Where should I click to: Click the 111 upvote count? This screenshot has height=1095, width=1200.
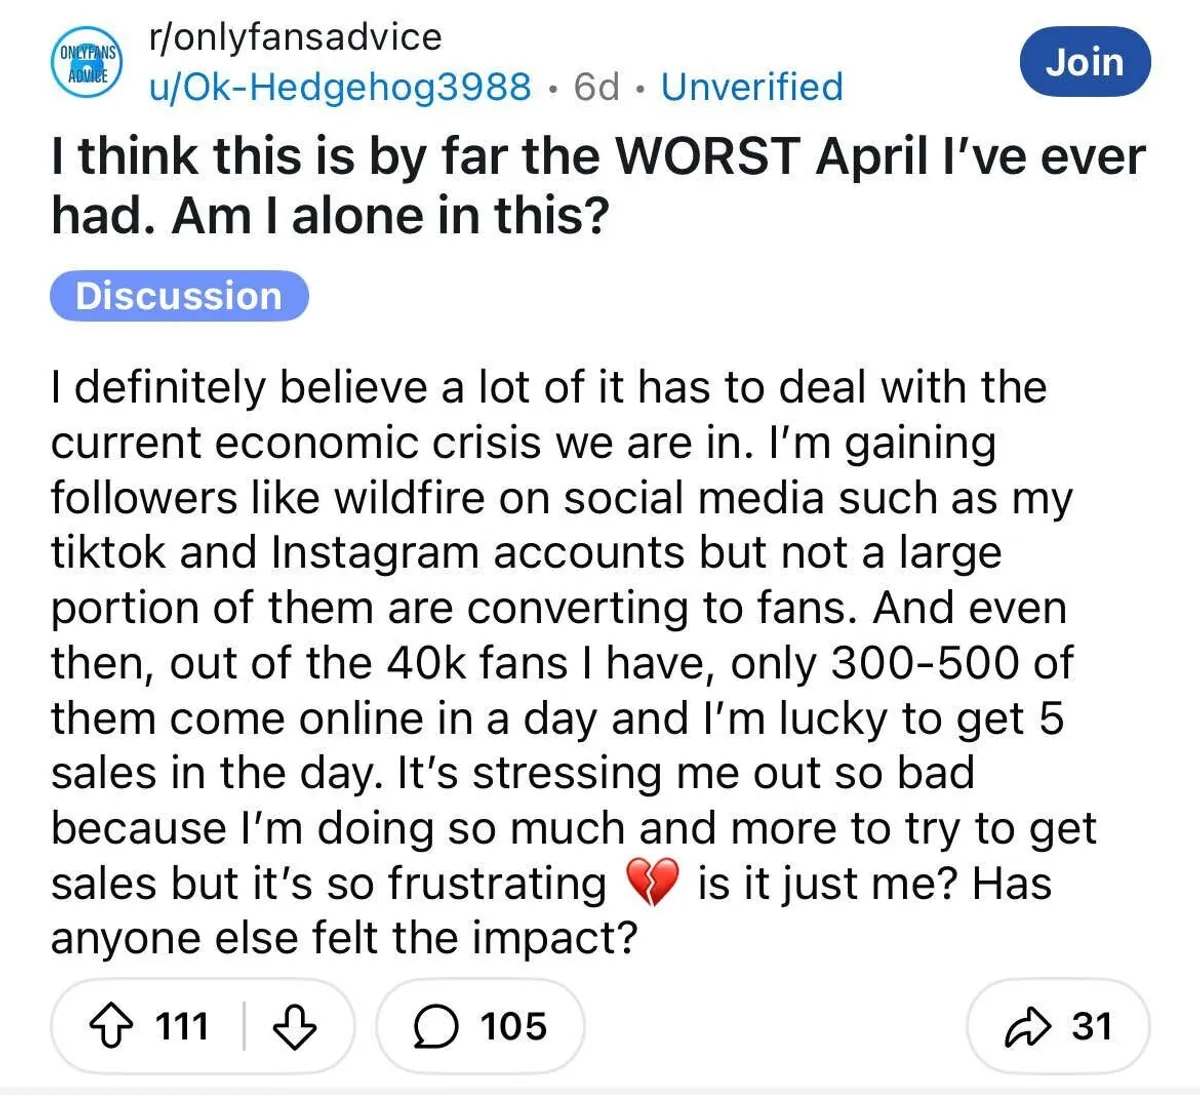pyautogui.click(x=182, y=1026)
